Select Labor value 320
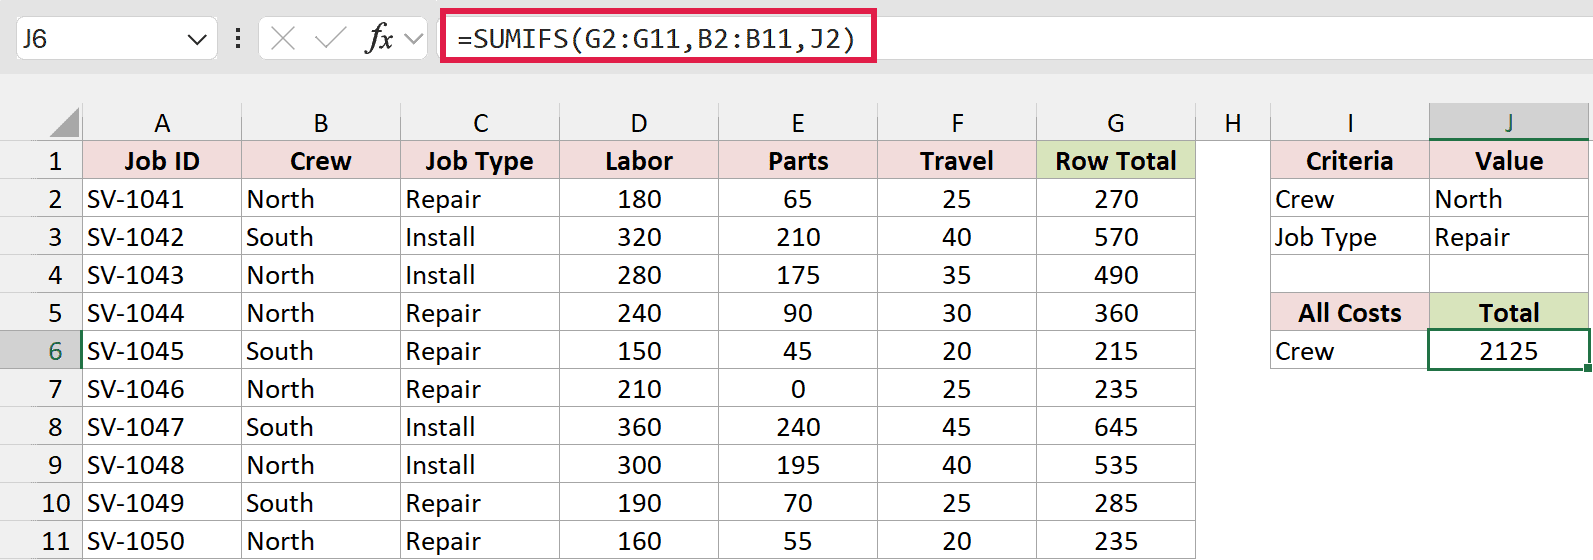 coord(639,237)
